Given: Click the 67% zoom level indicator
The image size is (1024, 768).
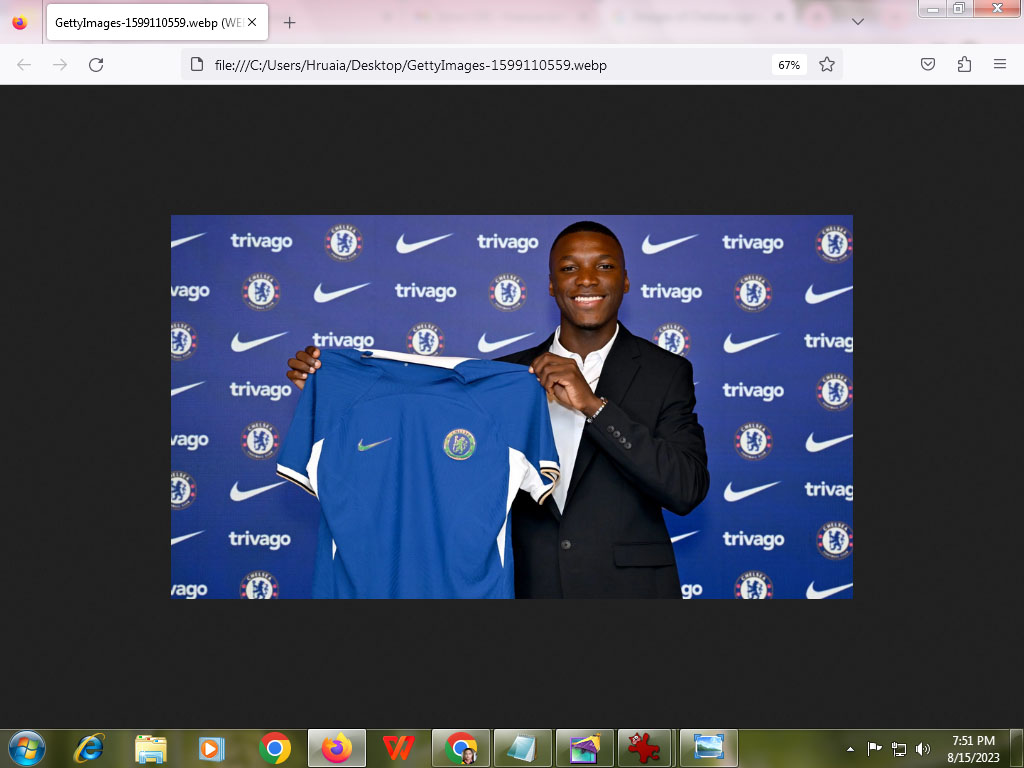Looking at the screenshot, I should 789,65.
